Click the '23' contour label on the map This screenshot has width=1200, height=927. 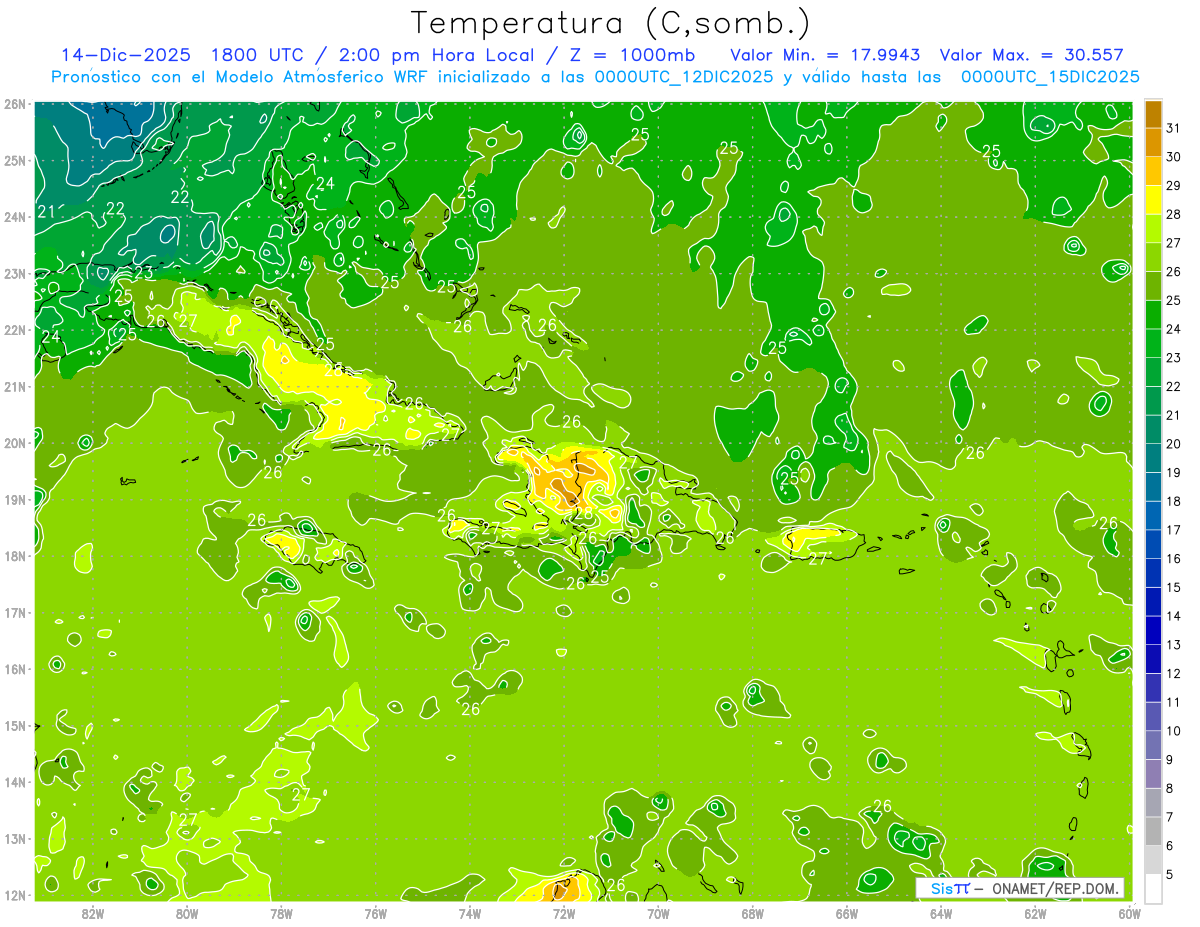pos(144,271)
